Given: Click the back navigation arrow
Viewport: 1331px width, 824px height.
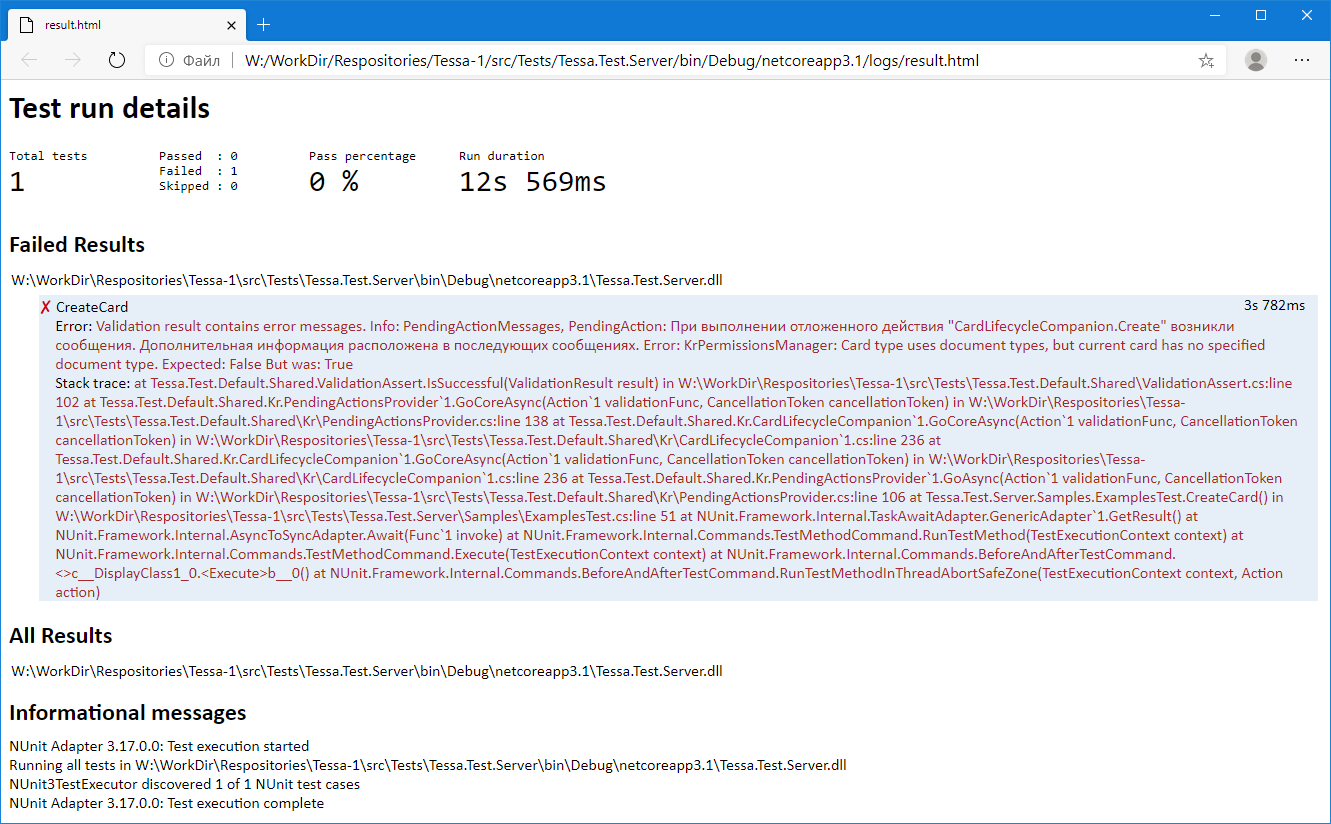Looking at the screenshot, I should tap(29, 60).
